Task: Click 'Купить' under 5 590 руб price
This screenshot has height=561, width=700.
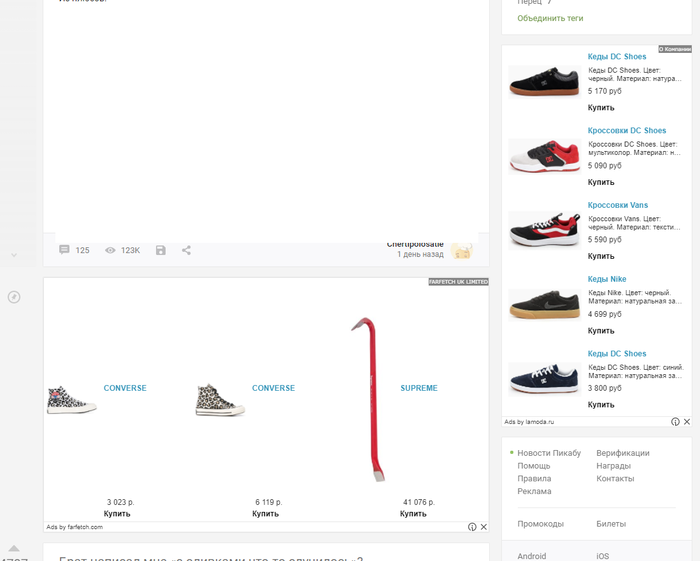Action: click(x=601, y=256)
